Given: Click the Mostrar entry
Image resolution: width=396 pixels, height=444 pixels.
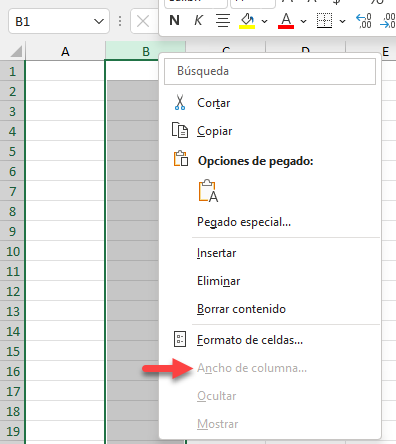Looking at the screenshot, I should click(x=270, y=424).
